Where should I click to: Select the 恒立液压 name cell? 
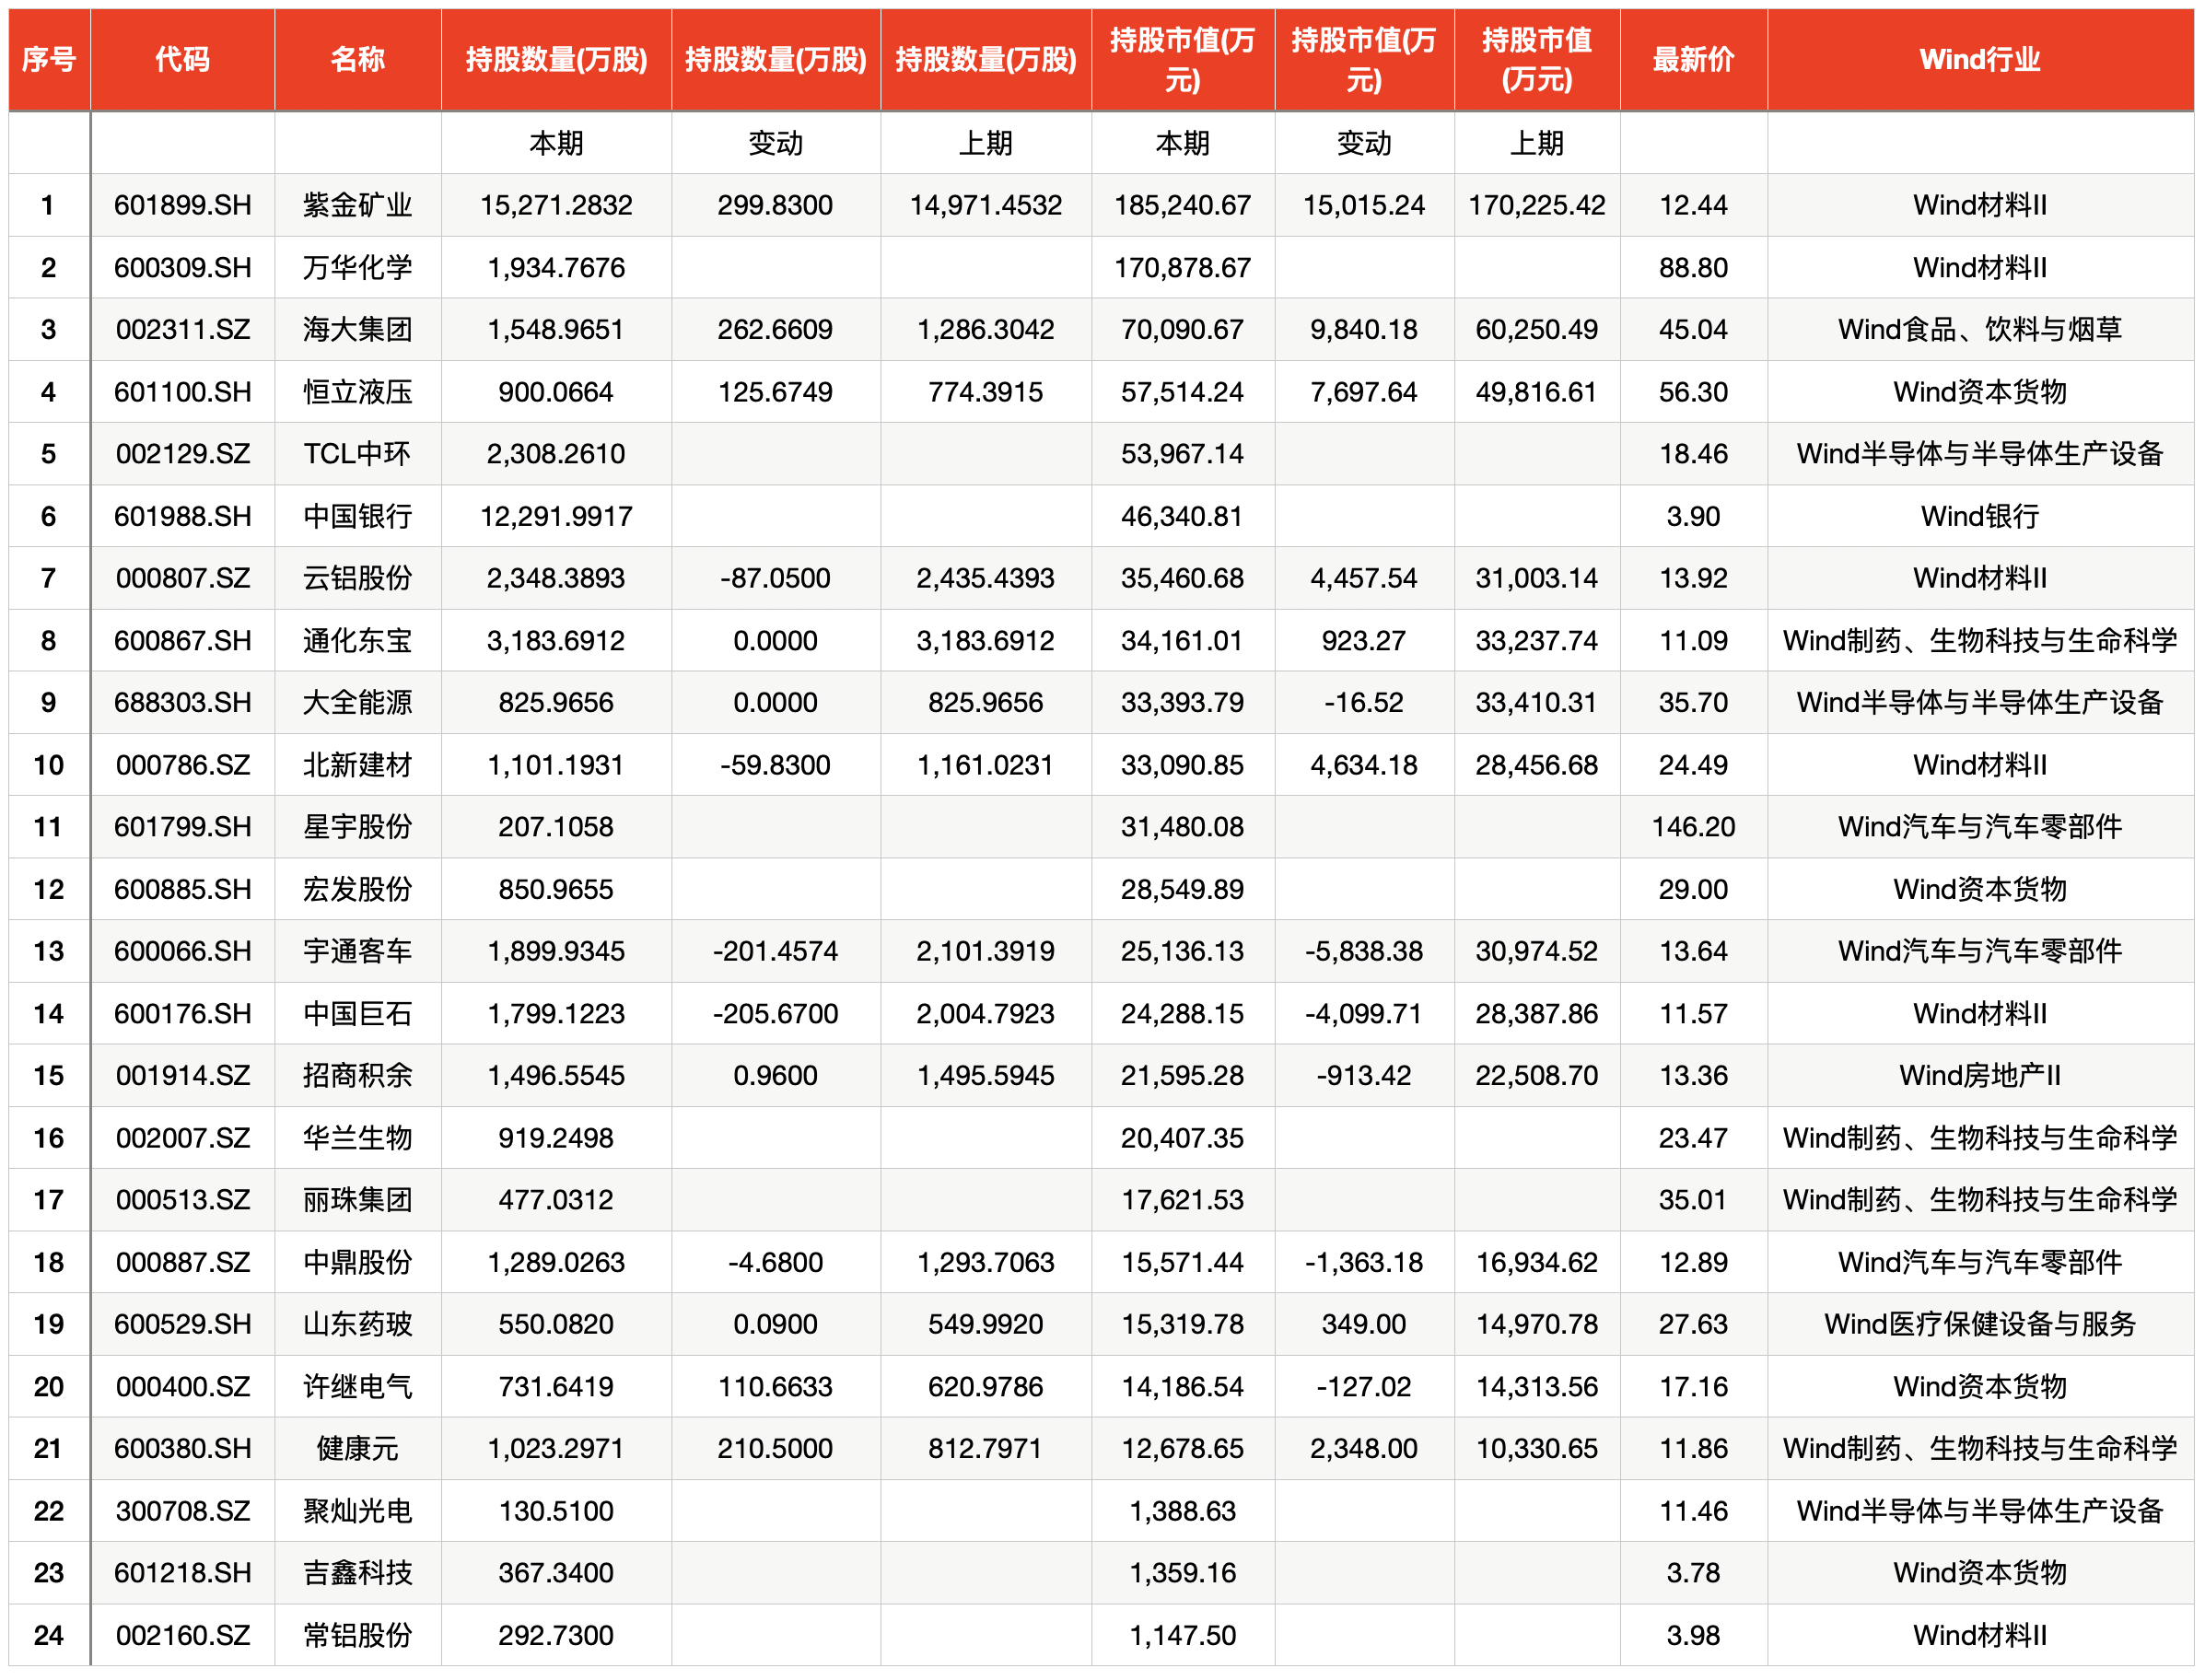(x=358, y=392)
